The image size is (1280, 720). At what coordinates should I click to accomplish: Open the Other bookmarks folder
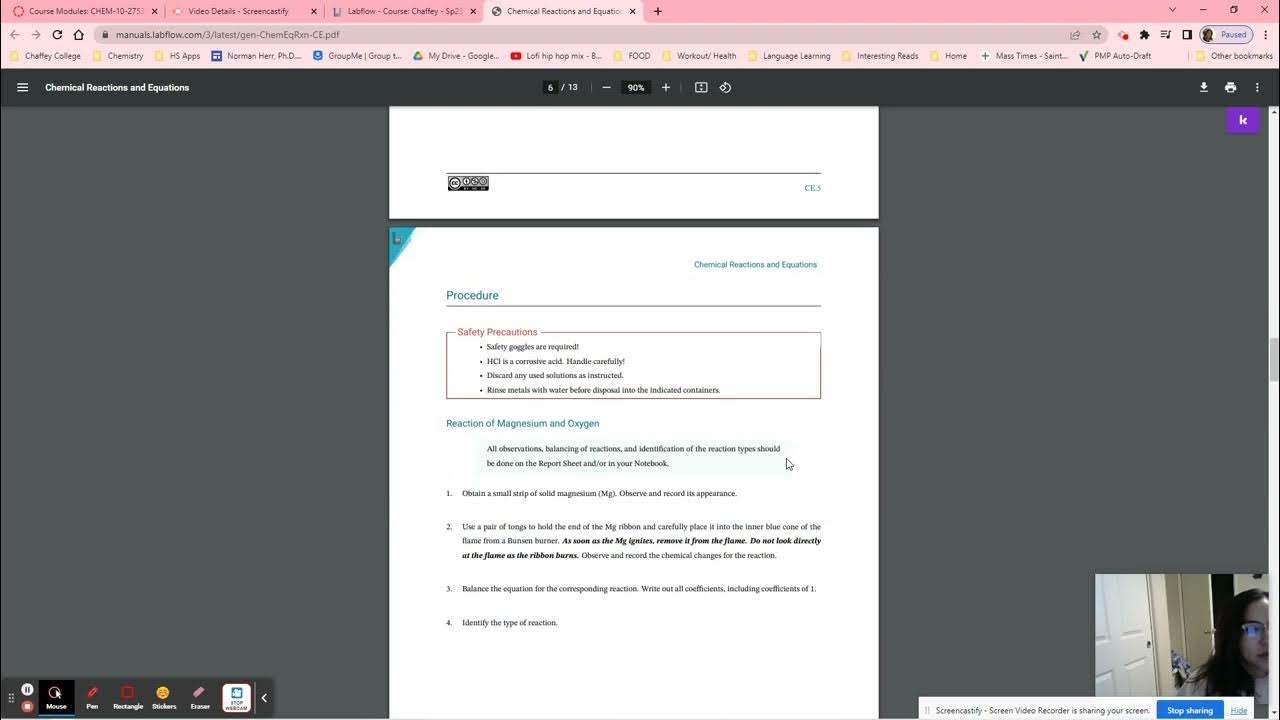[x=1234, y=56]
